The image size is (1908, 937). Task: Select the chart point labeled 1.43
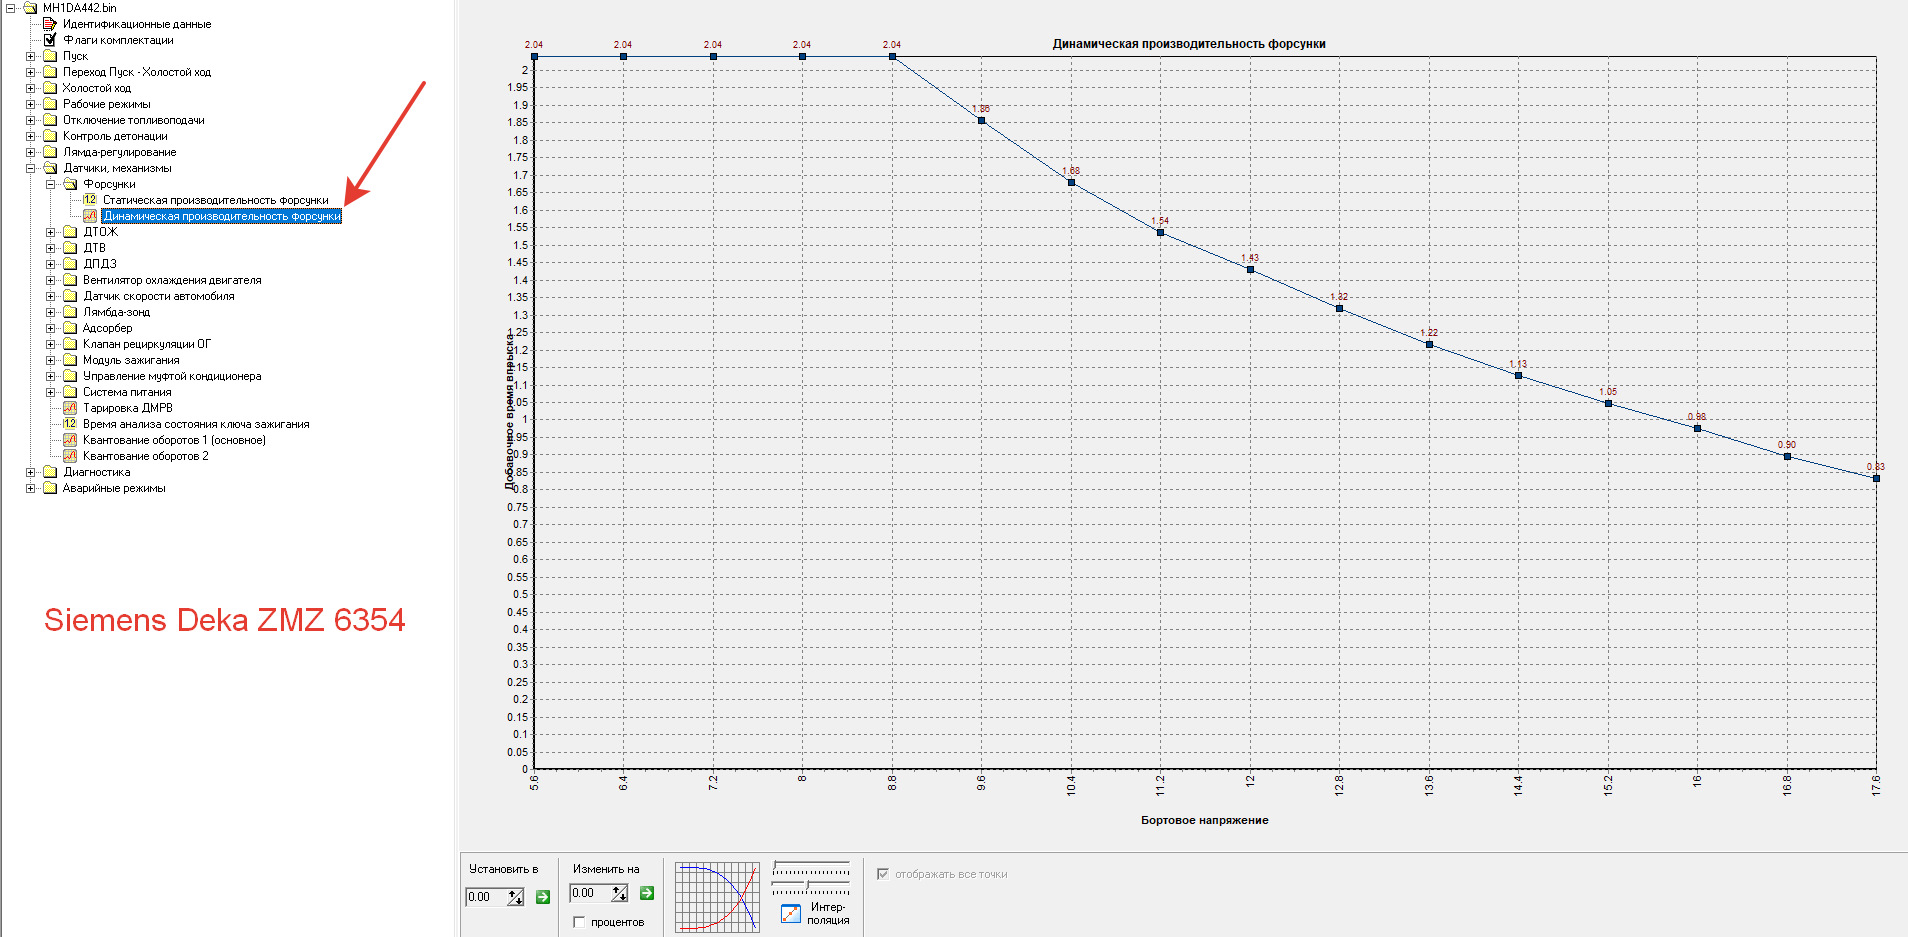1250,269
